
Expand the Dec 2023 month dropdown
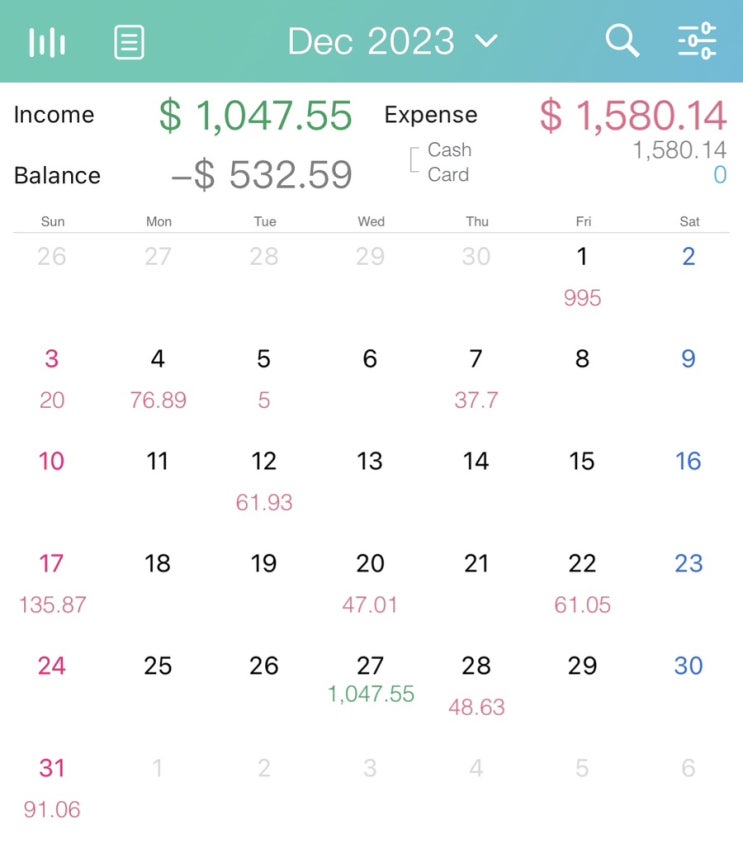[x=372, y=41]
